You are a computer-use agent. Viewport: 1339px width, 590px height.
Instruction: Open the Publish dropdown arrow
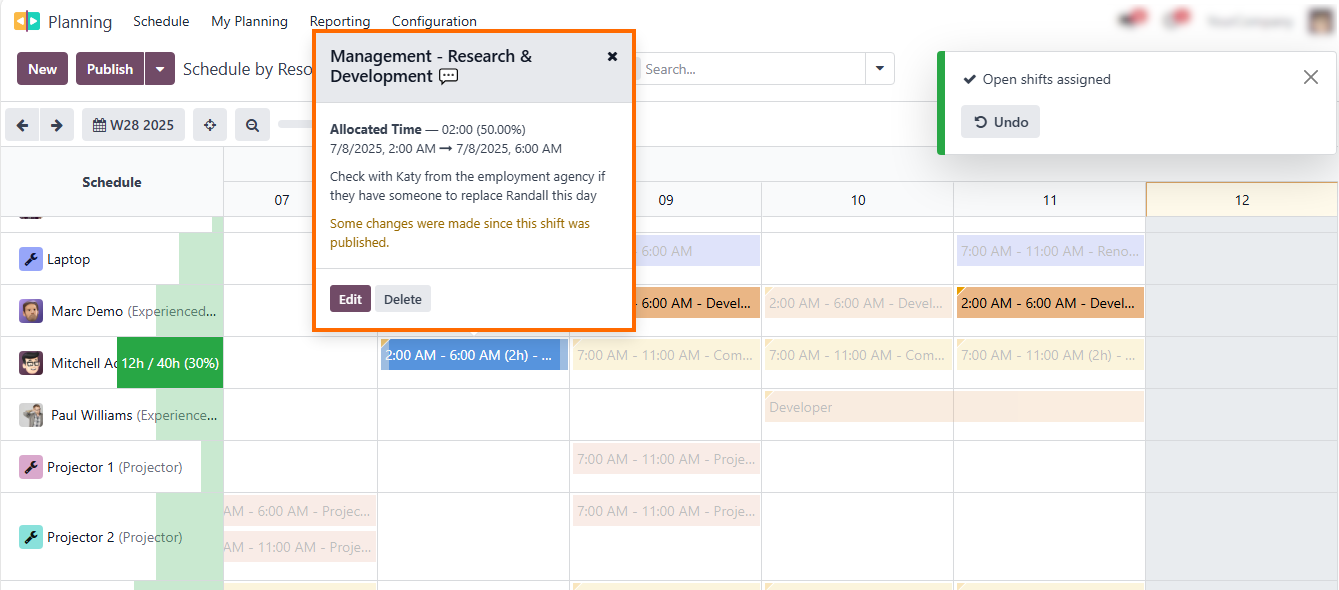[x=159, y=69]
